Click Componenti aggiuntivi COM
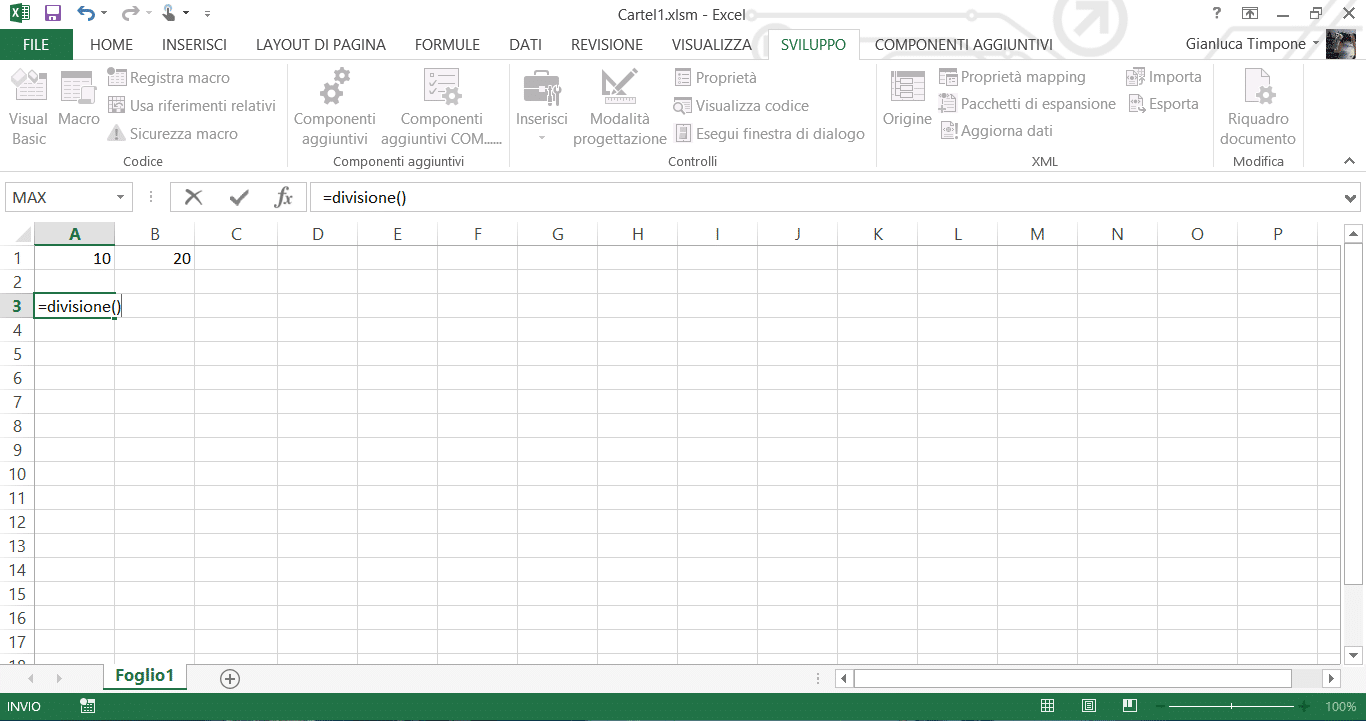 [440, 105]
